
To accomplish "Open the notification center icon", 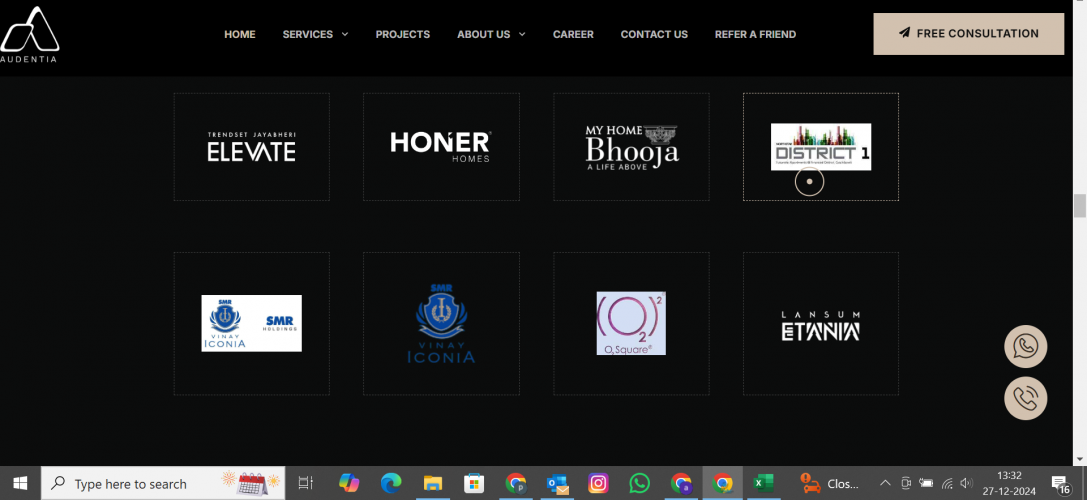I will click(x=1059, y=483).
